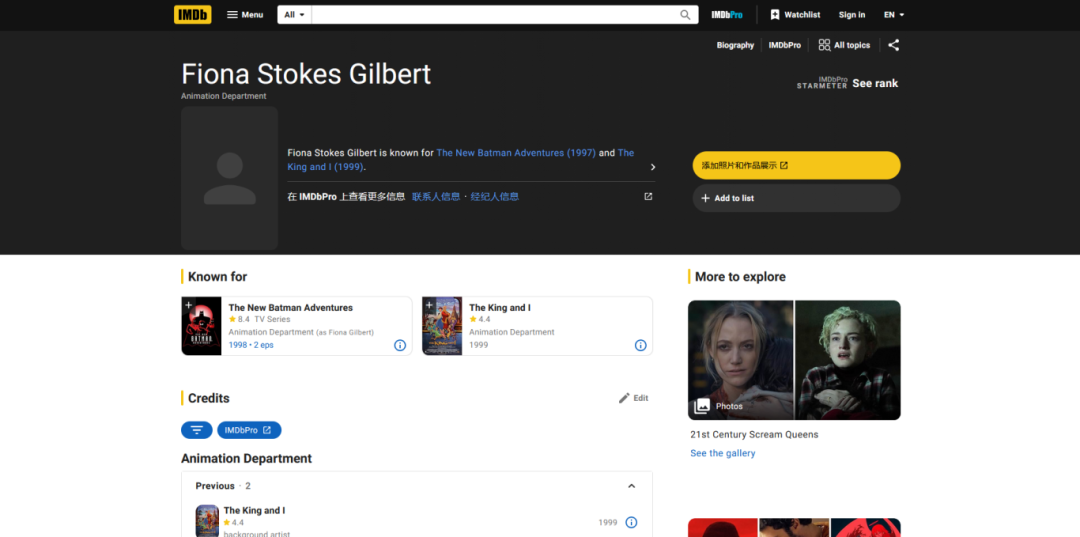Click the yellow 添加照片和作品展示 button
The width and height of the screenshot is (1080, 537).
tap(796, 165)
